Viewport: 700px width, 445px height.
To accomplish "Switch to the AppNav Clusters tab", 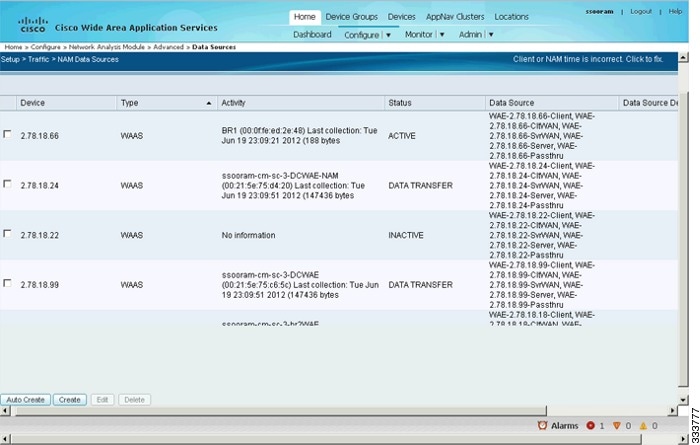I will click(x=455, y=17).
